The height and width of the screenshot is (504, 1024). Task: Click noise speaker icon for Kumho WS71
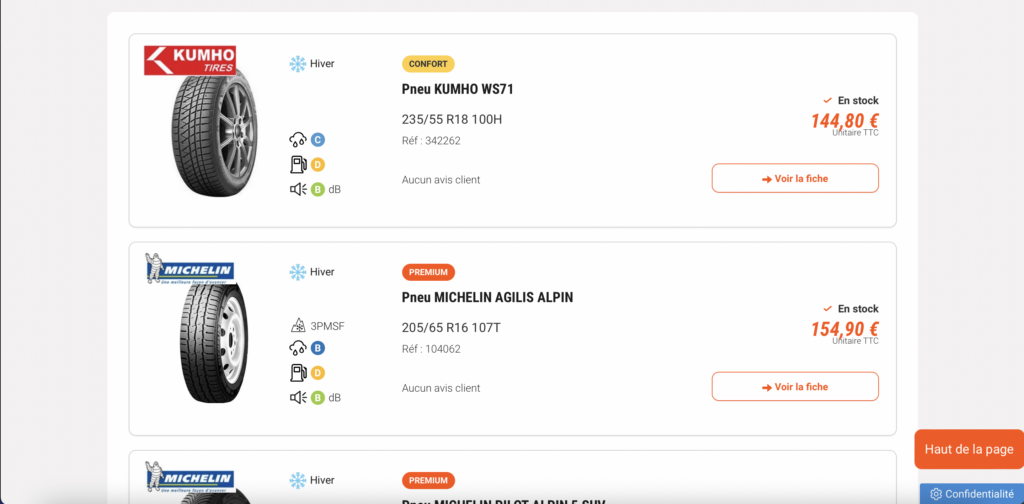[298, 189]
